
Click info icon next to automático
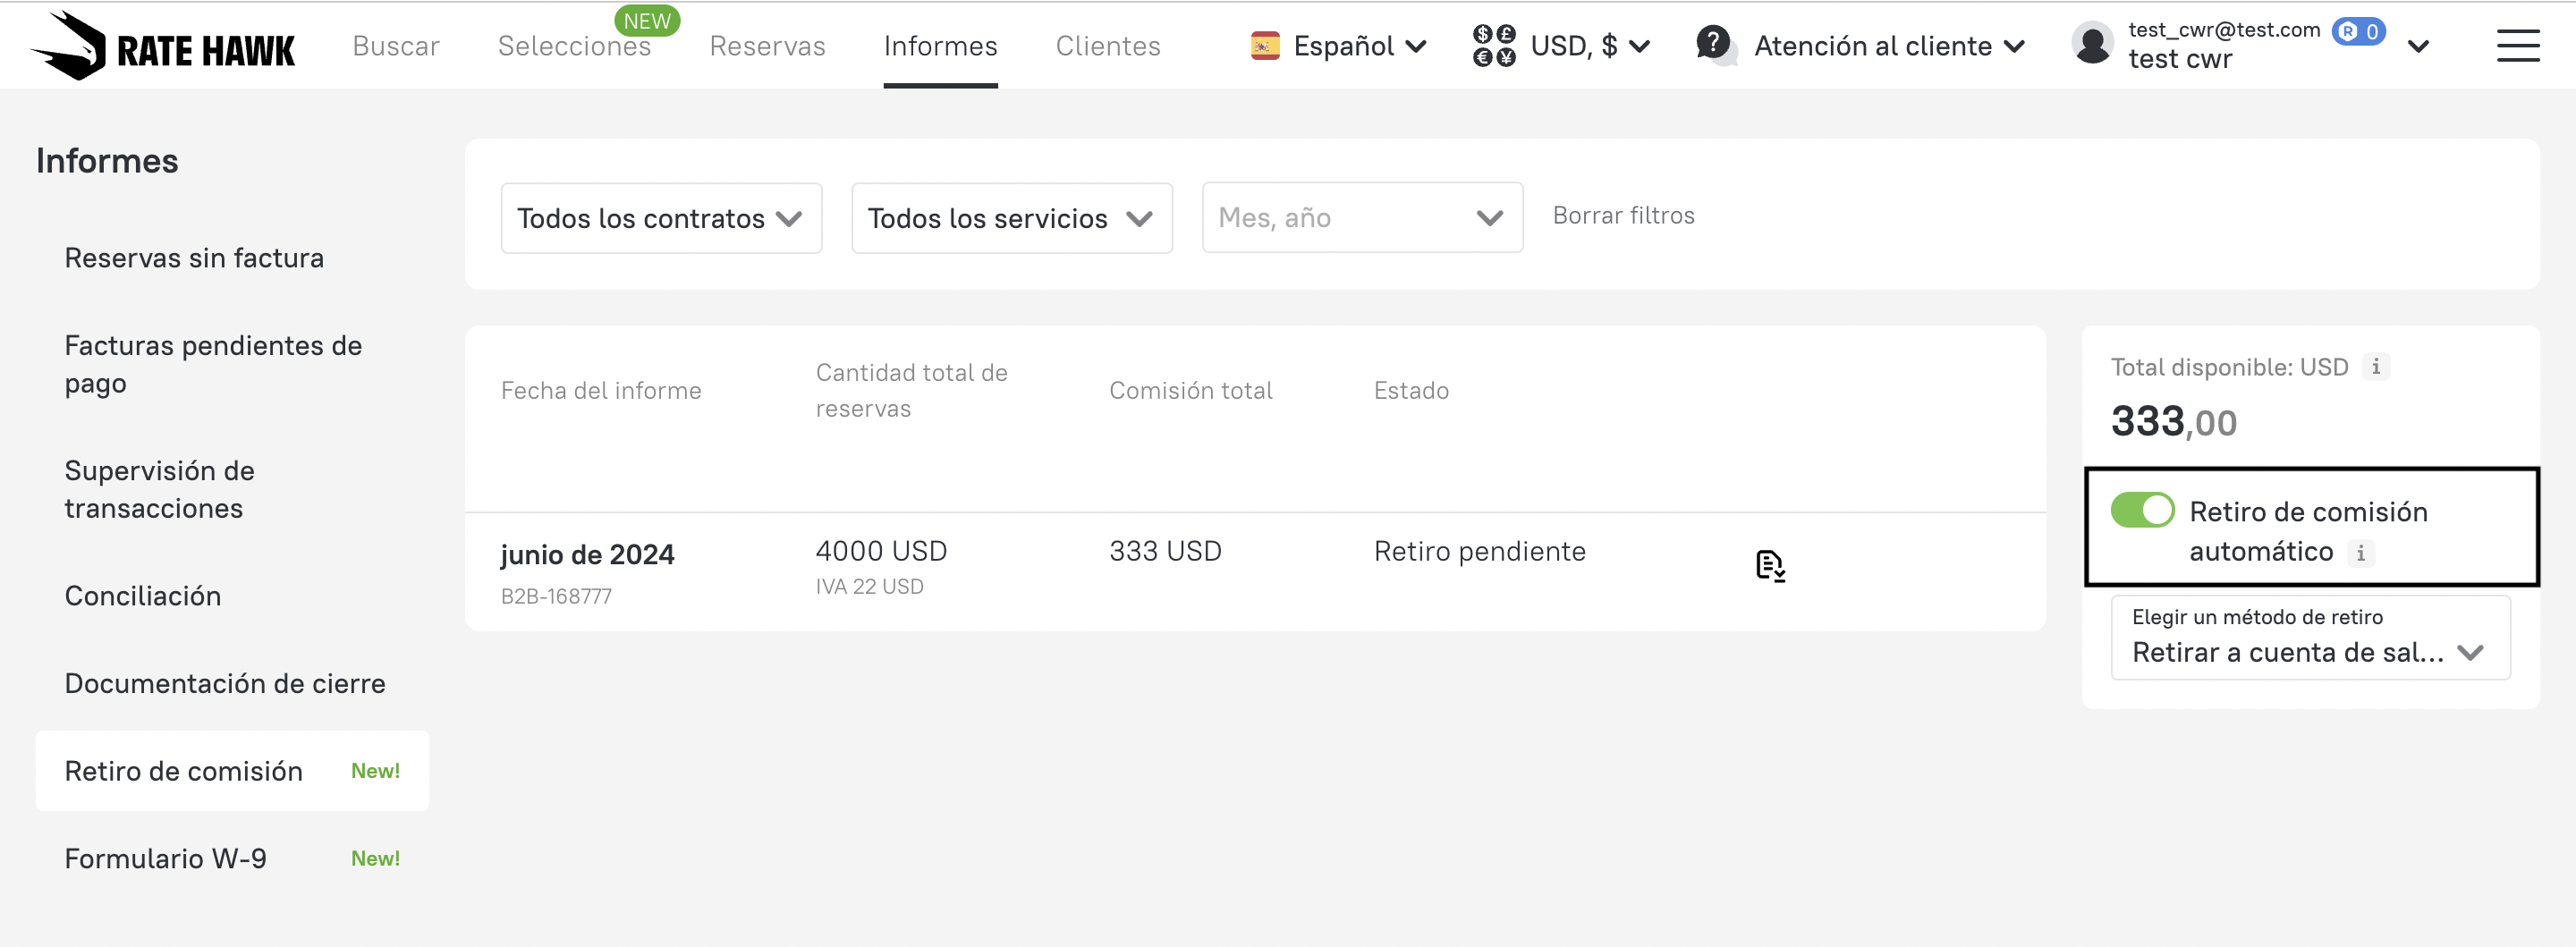(2360, 552)
